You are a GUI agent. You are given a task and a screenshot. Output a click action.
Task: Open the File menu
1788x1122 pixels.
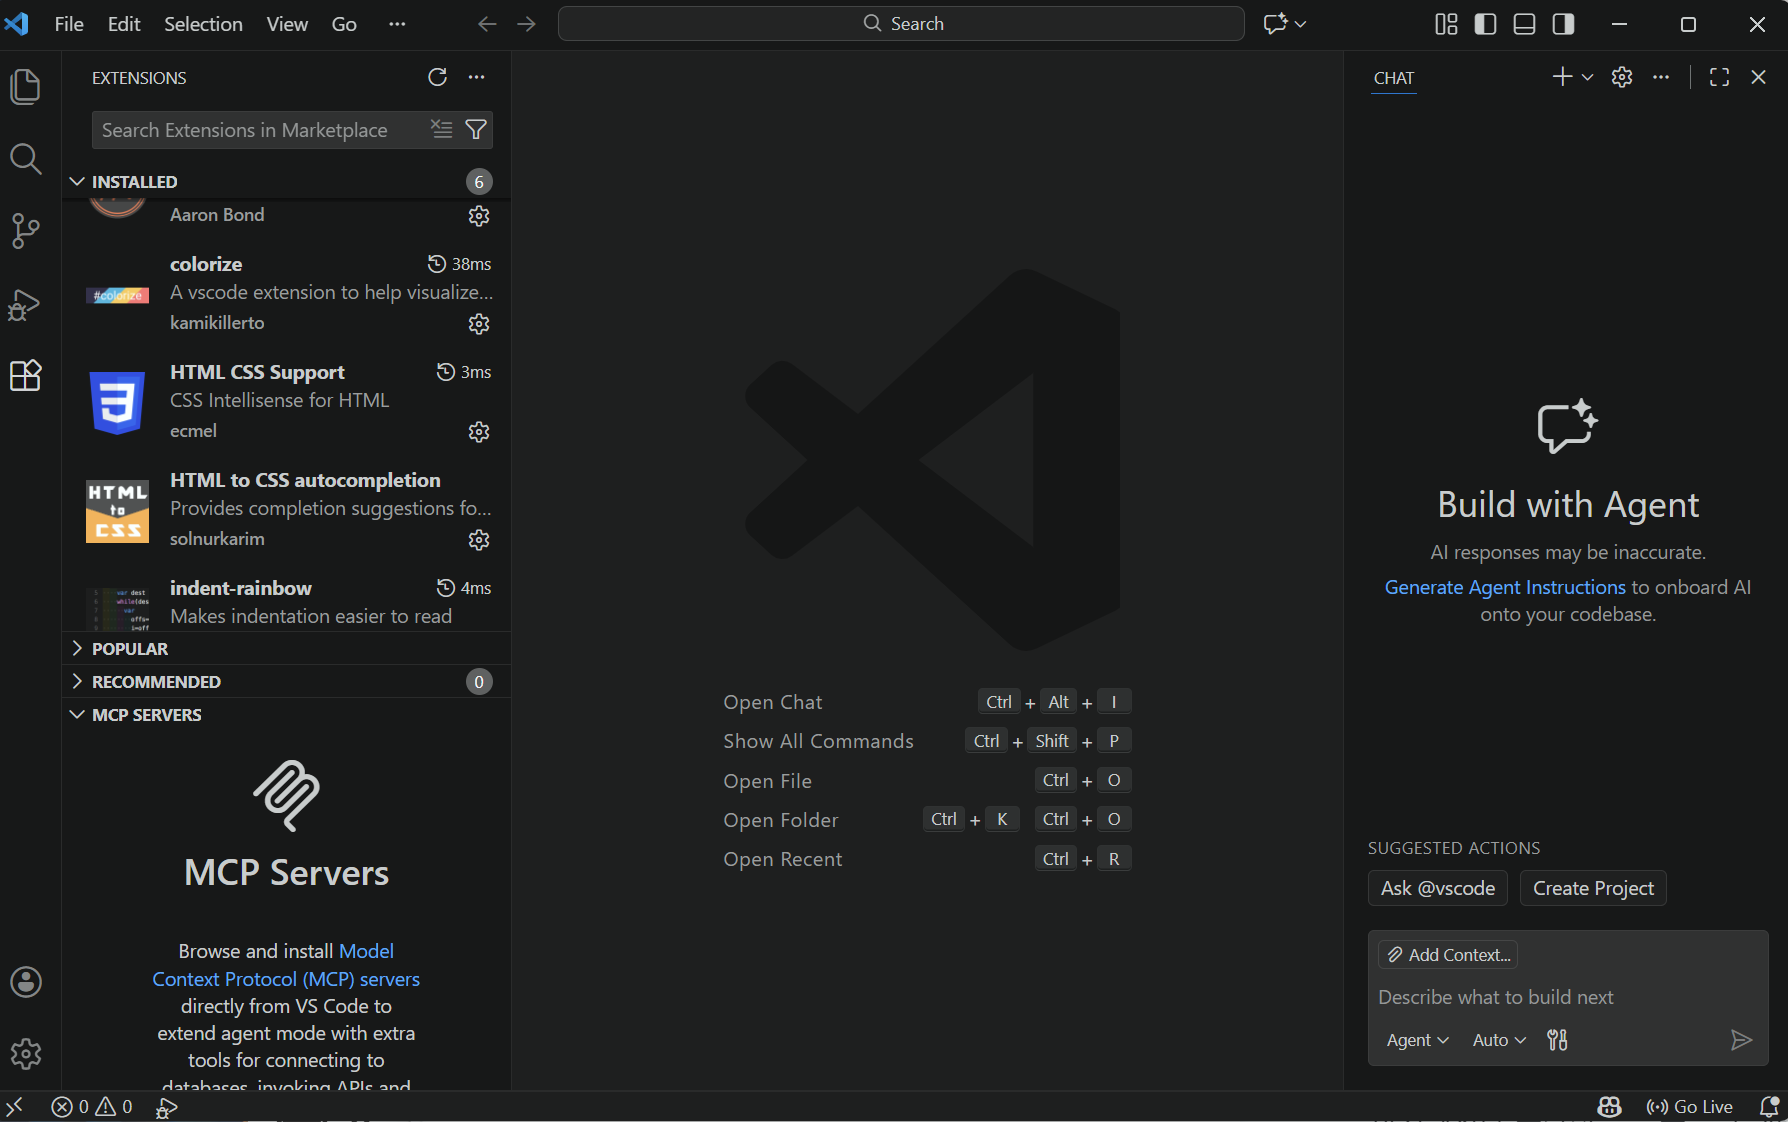pos(69,24)
